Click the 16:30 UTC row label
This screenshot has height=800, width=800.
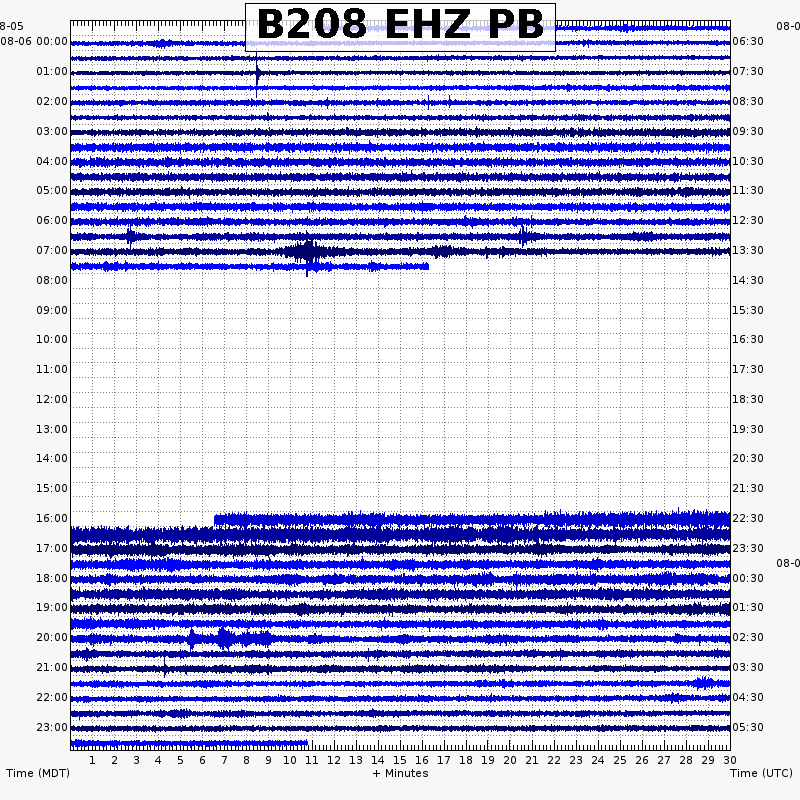coord(748,339)
